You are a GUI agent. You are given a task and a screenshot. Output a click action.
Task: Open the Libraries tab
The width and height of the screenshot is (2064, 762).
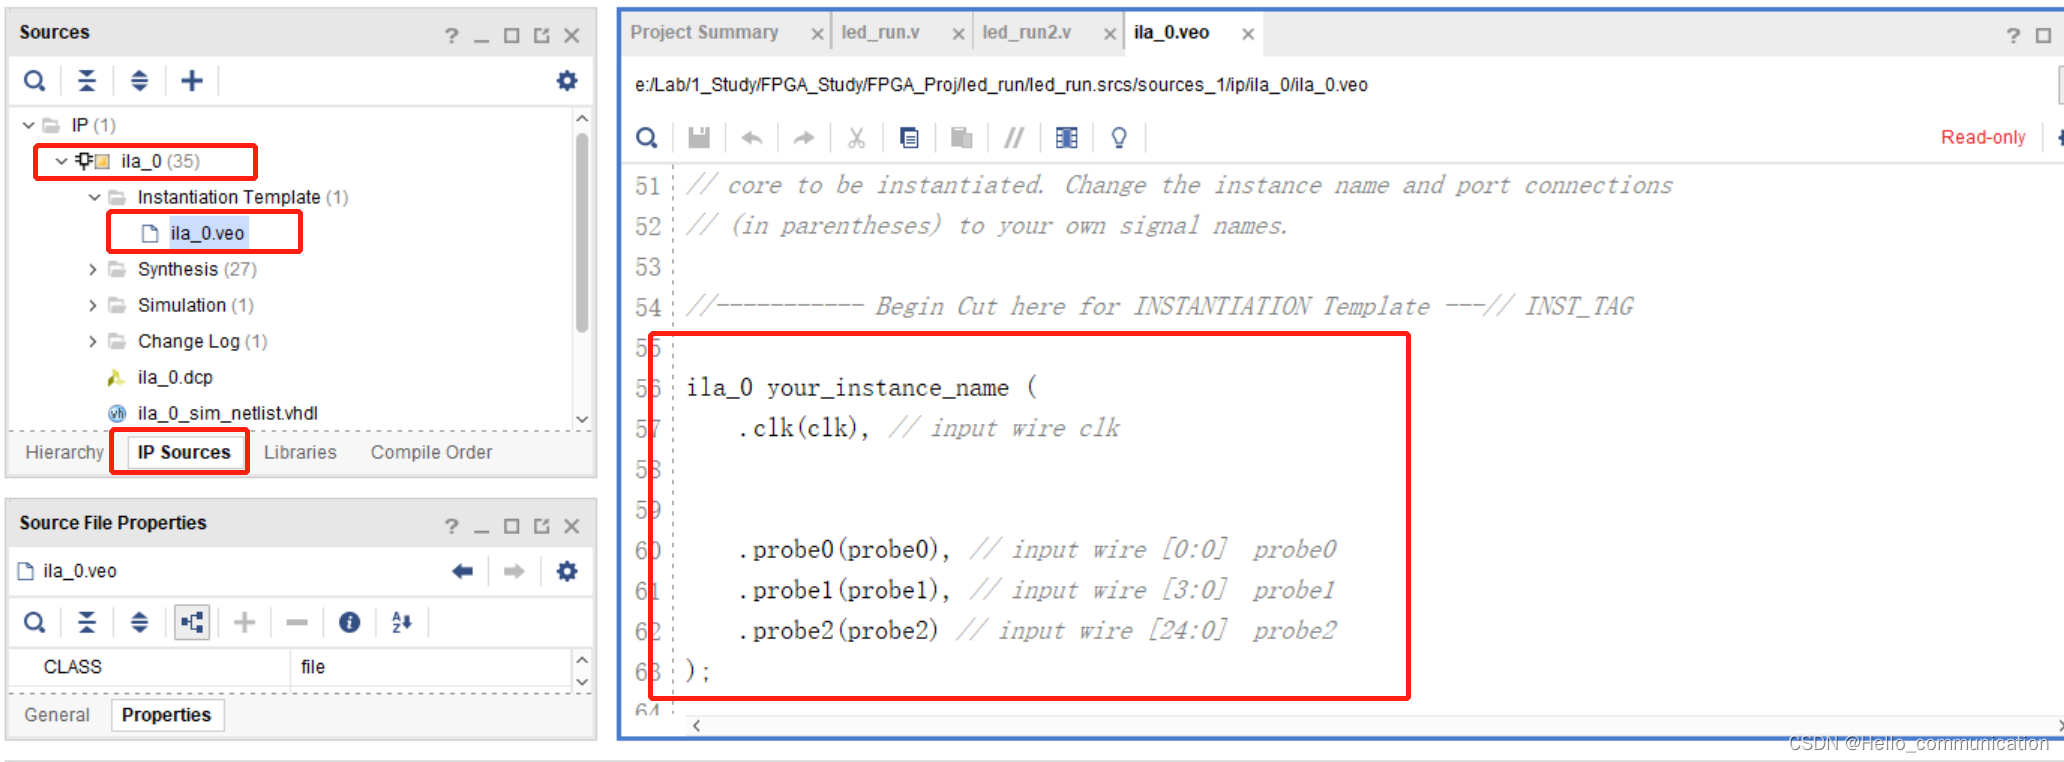300,452
